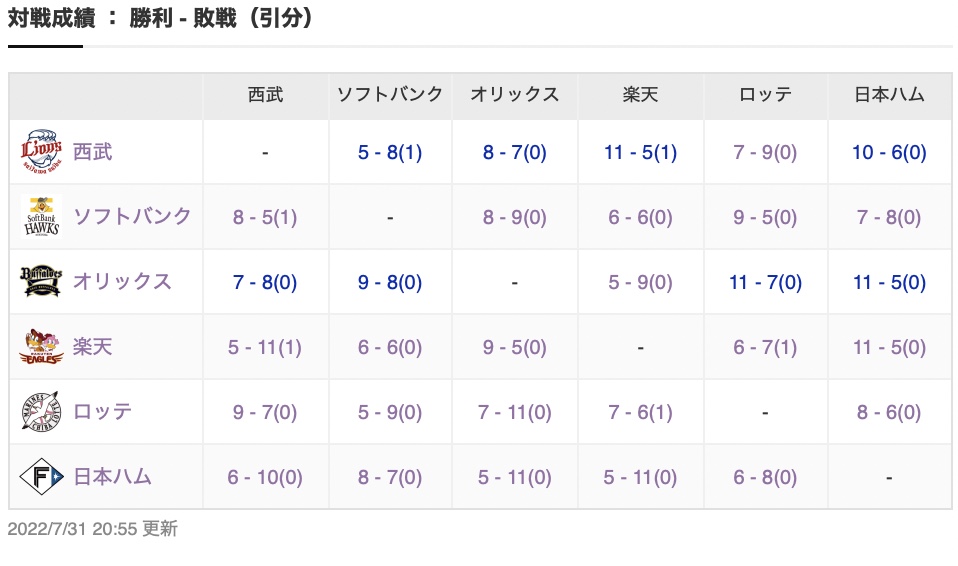
Task: Open 西武 vs ソフトバンク record 5 - 8(1)
Action: point(390,152)
